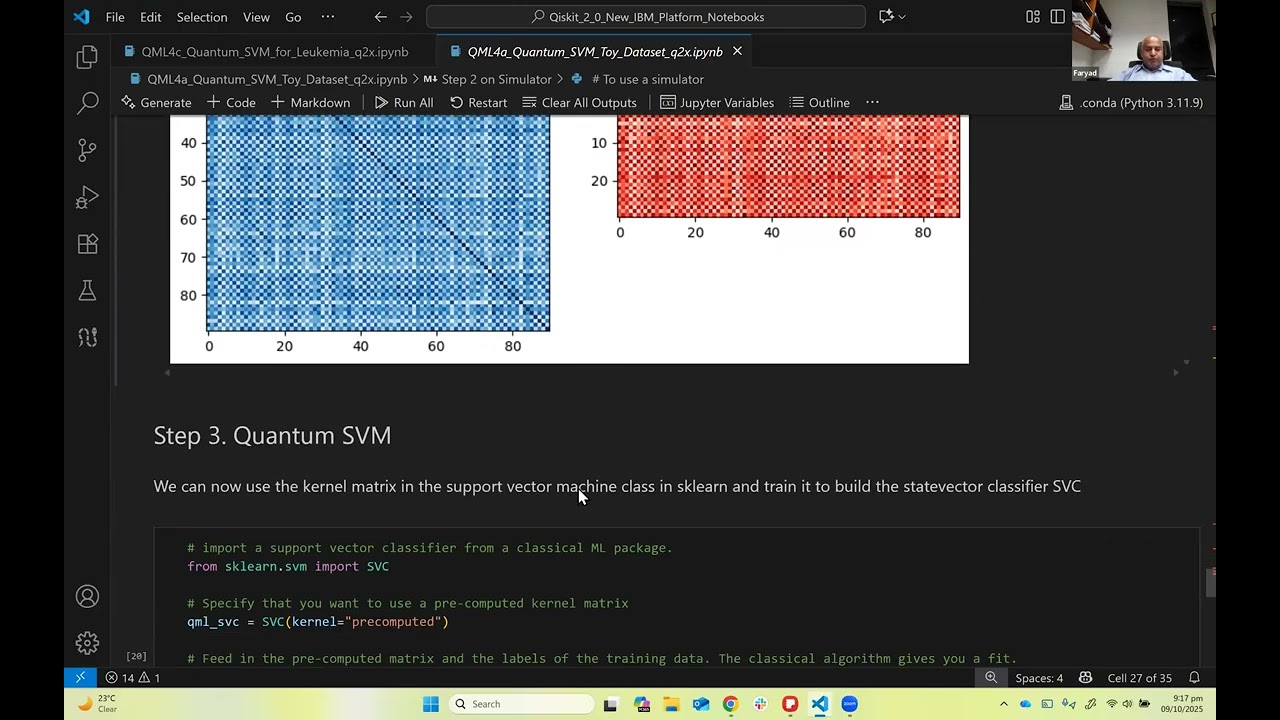This screenshot has height=720, width=1280.
Task: Open the Edit menu
Action: click(151, 17)
